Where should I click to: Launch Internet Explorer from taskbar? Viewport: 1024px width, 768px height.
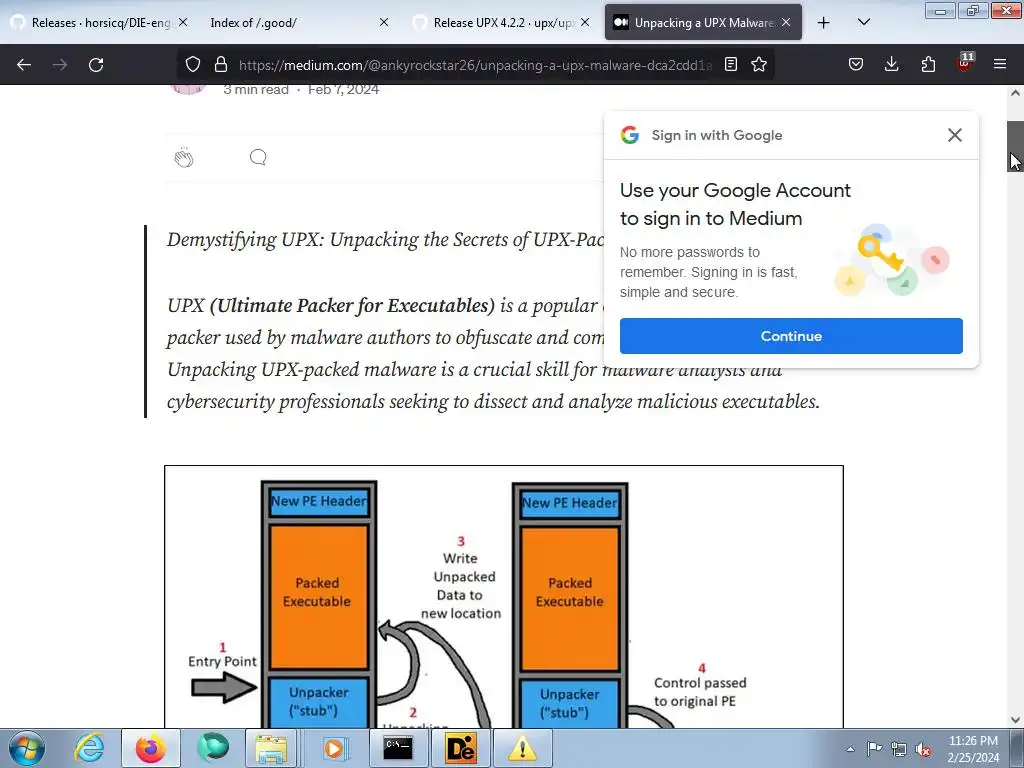tap(89, 748)
